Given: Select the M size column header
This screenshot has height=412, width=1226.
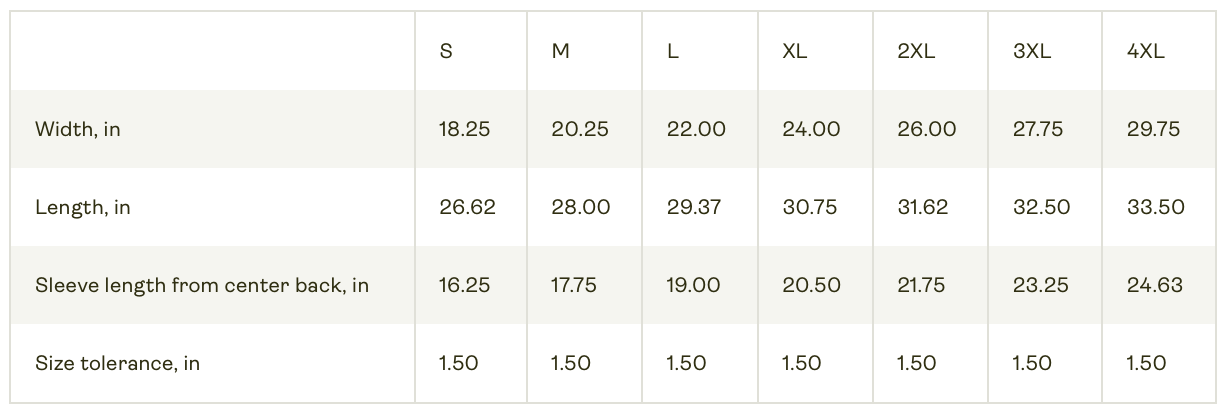Looking at the screenshot, I should (x=561, y=52).
